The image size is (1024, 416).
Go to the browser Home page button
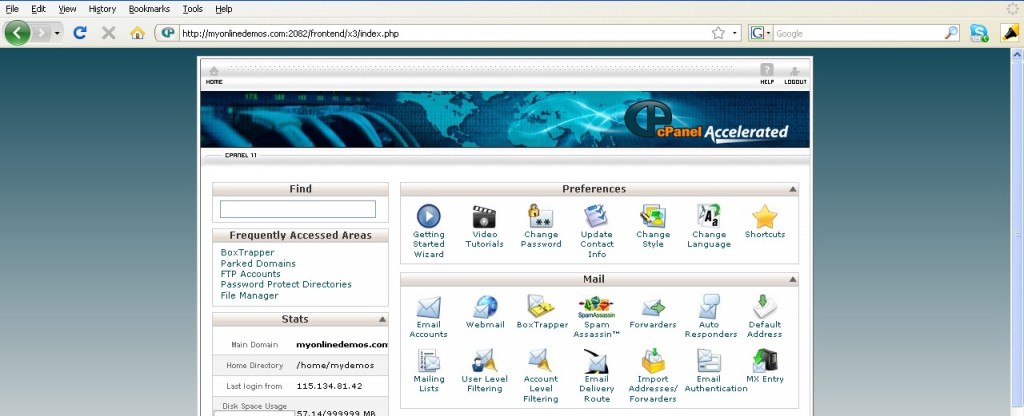pos(137,33)
